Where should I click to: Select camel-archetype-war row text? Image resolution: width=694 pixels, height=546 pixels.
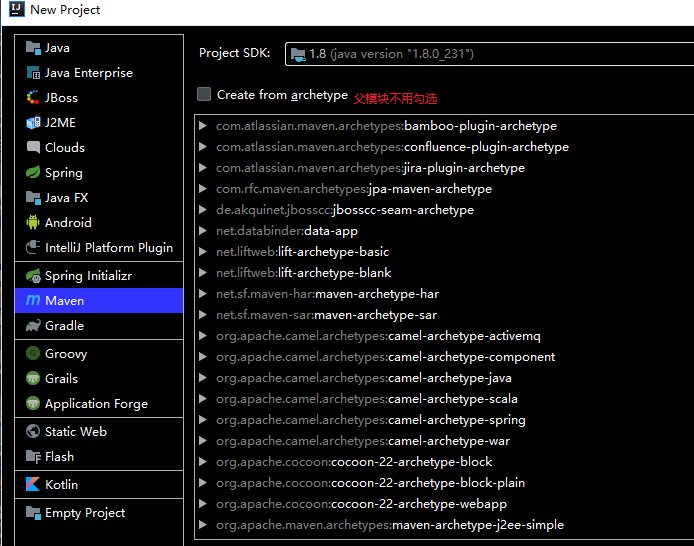363,441
